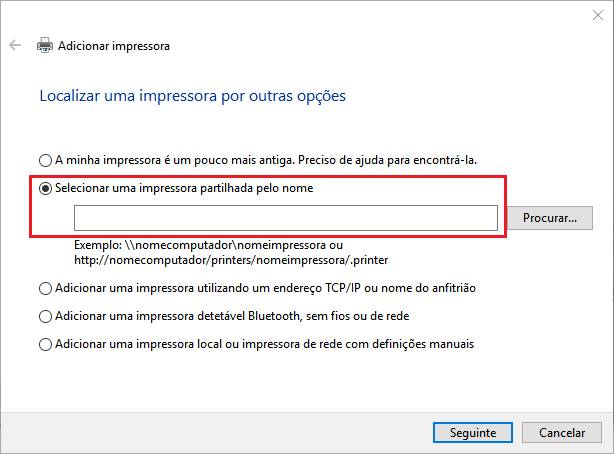Click the http://nomecomputador/printers example line
This screenshot has width=614, height=454.
tap(231, 260)
